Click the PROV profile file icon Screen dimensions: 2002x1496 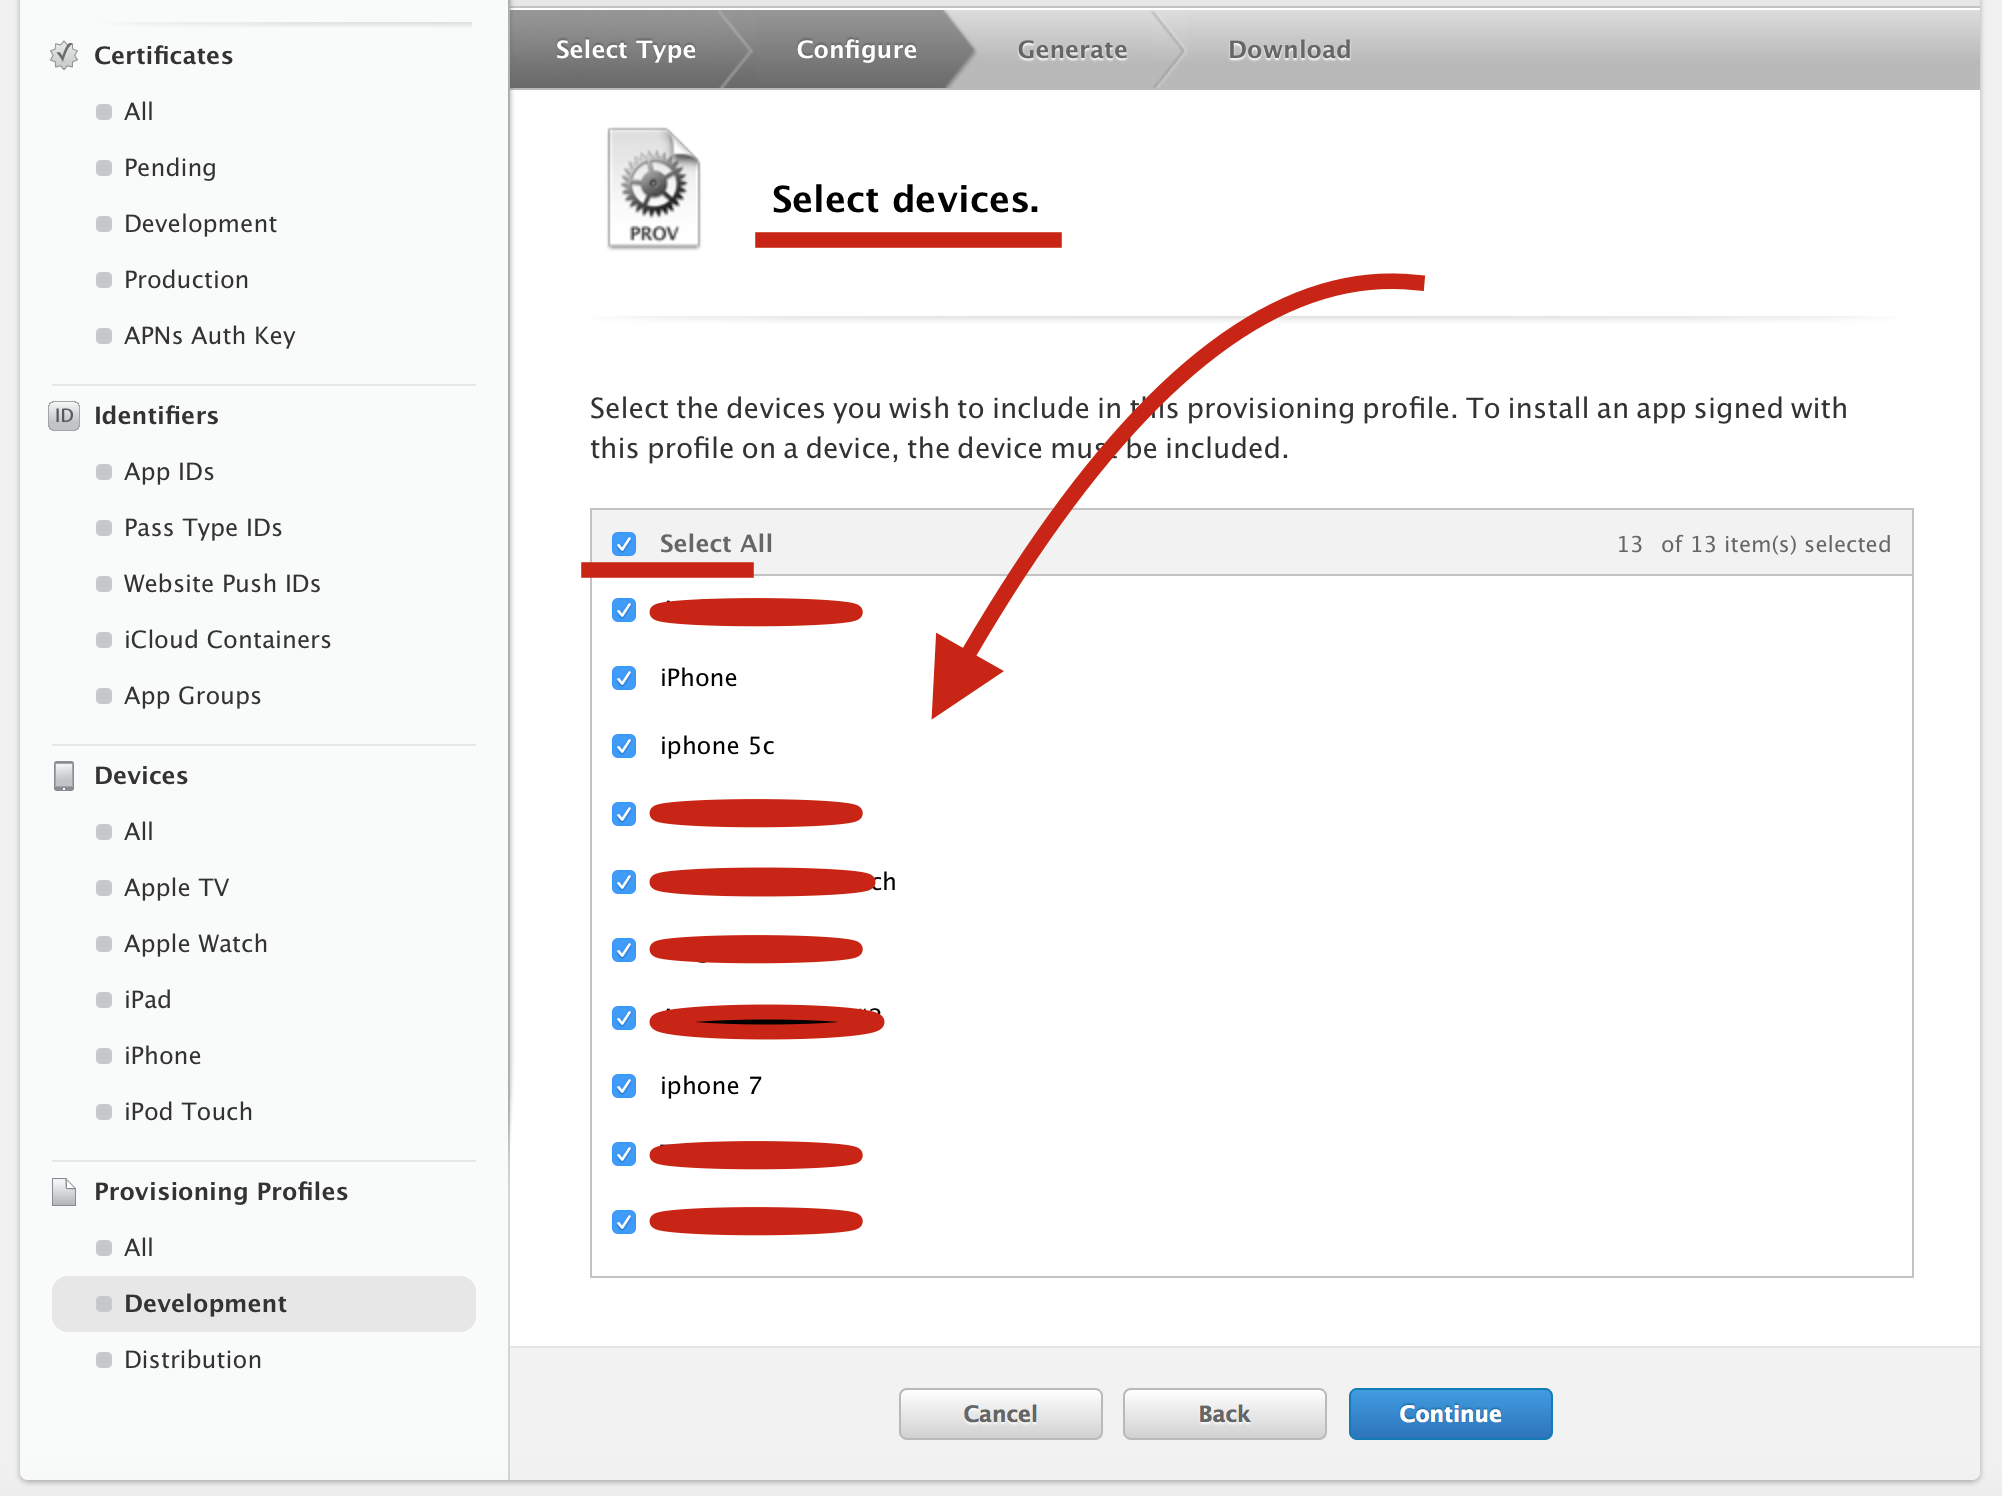pos(654,188)
